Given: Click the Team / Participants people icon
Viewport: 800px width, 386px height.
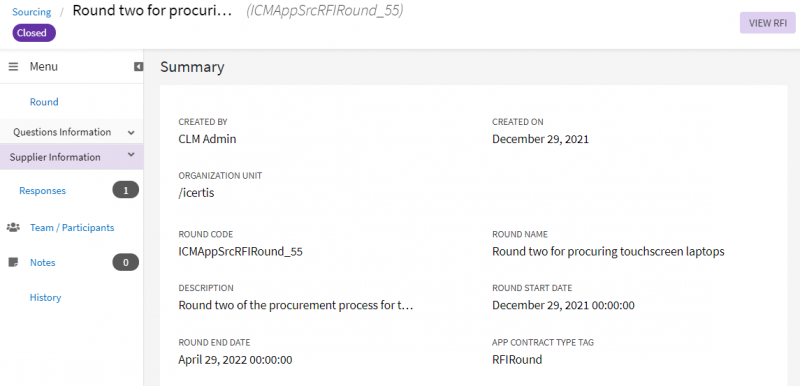Looking at the screenshot, I should pos(13,227).
